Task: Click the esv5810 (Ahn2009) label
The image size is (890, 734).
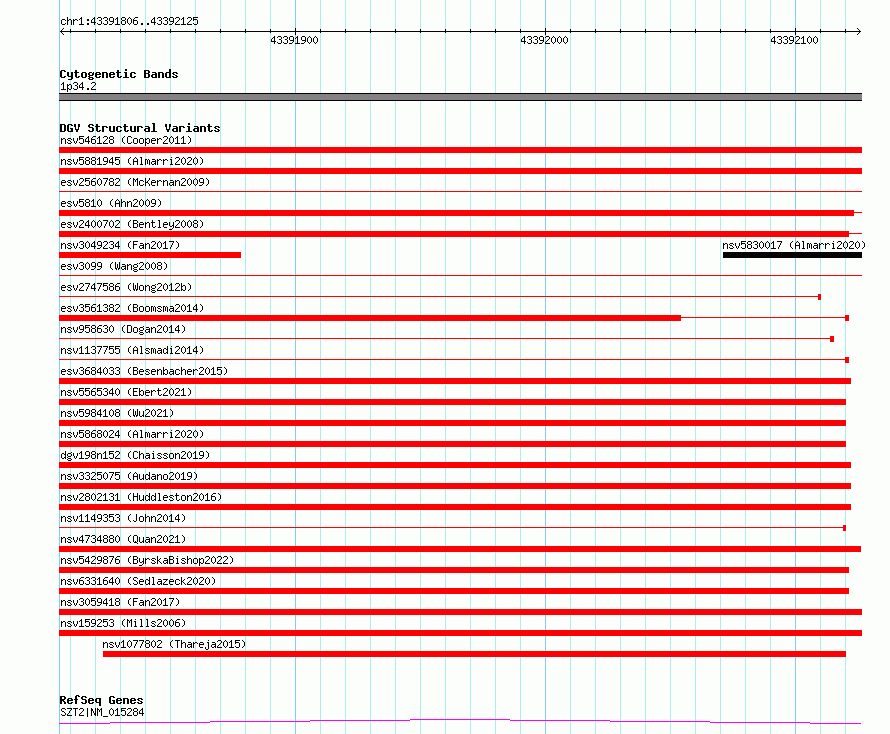Action: click(111, 203)
